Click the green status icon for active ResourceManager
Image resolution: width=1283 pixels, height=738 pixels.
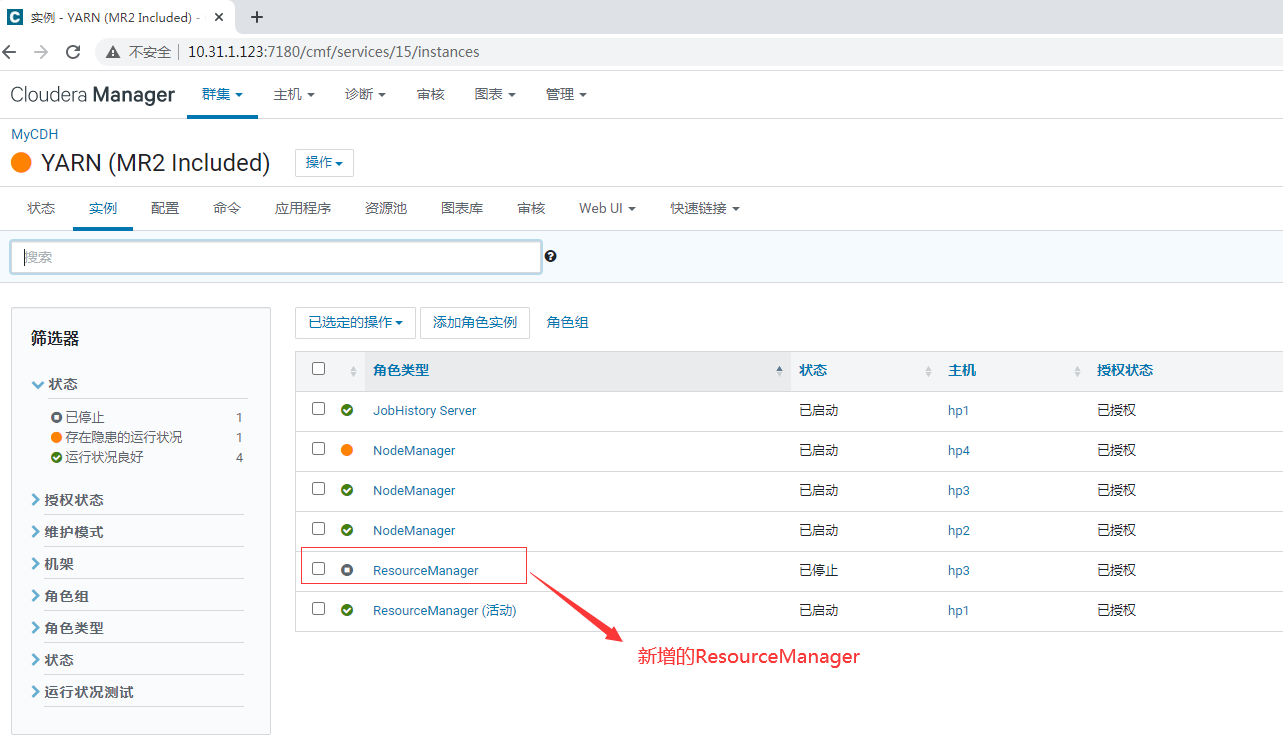(x=347, y=610)
